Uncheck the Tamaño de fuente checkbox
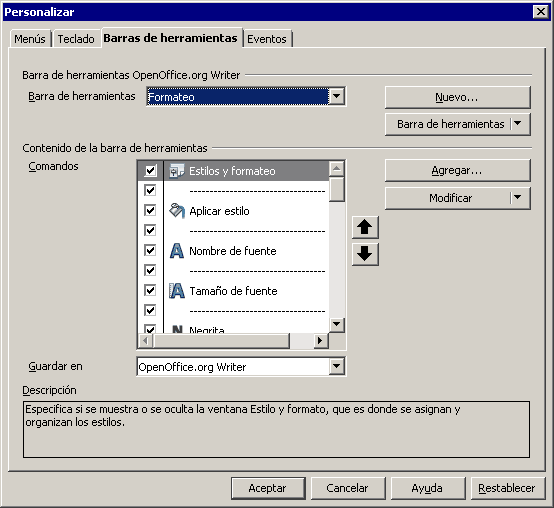554x508 pixels. click(150, 290)
